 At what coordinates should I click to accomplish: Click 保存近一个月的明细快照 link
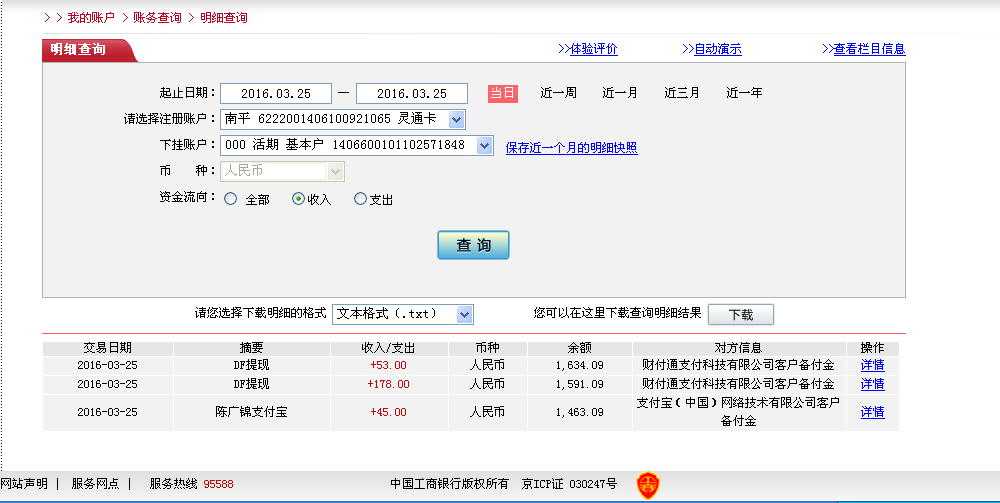tap(571, 148)
